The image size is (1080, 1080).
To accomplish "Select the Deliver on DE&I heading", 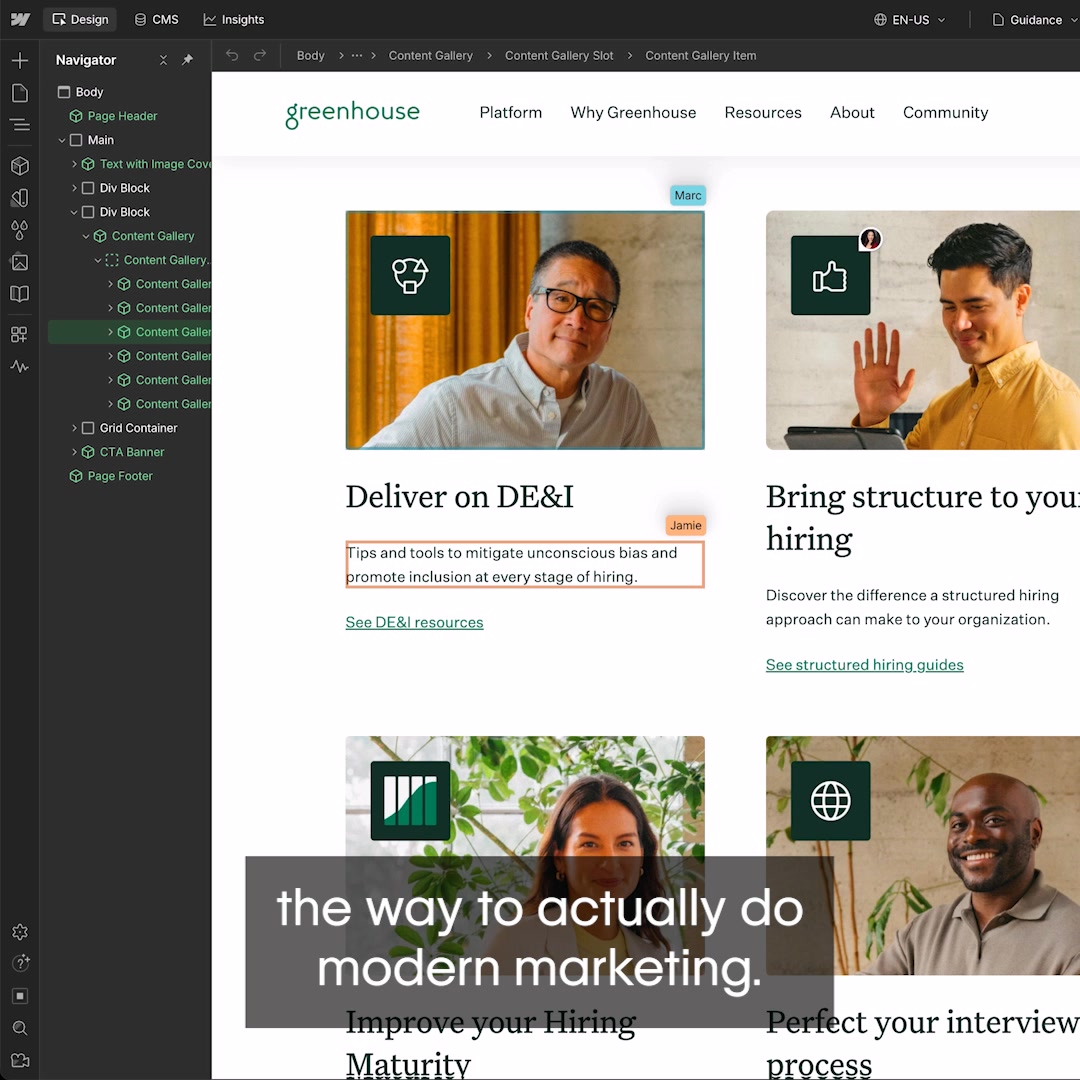I will (x=459, y=497).
